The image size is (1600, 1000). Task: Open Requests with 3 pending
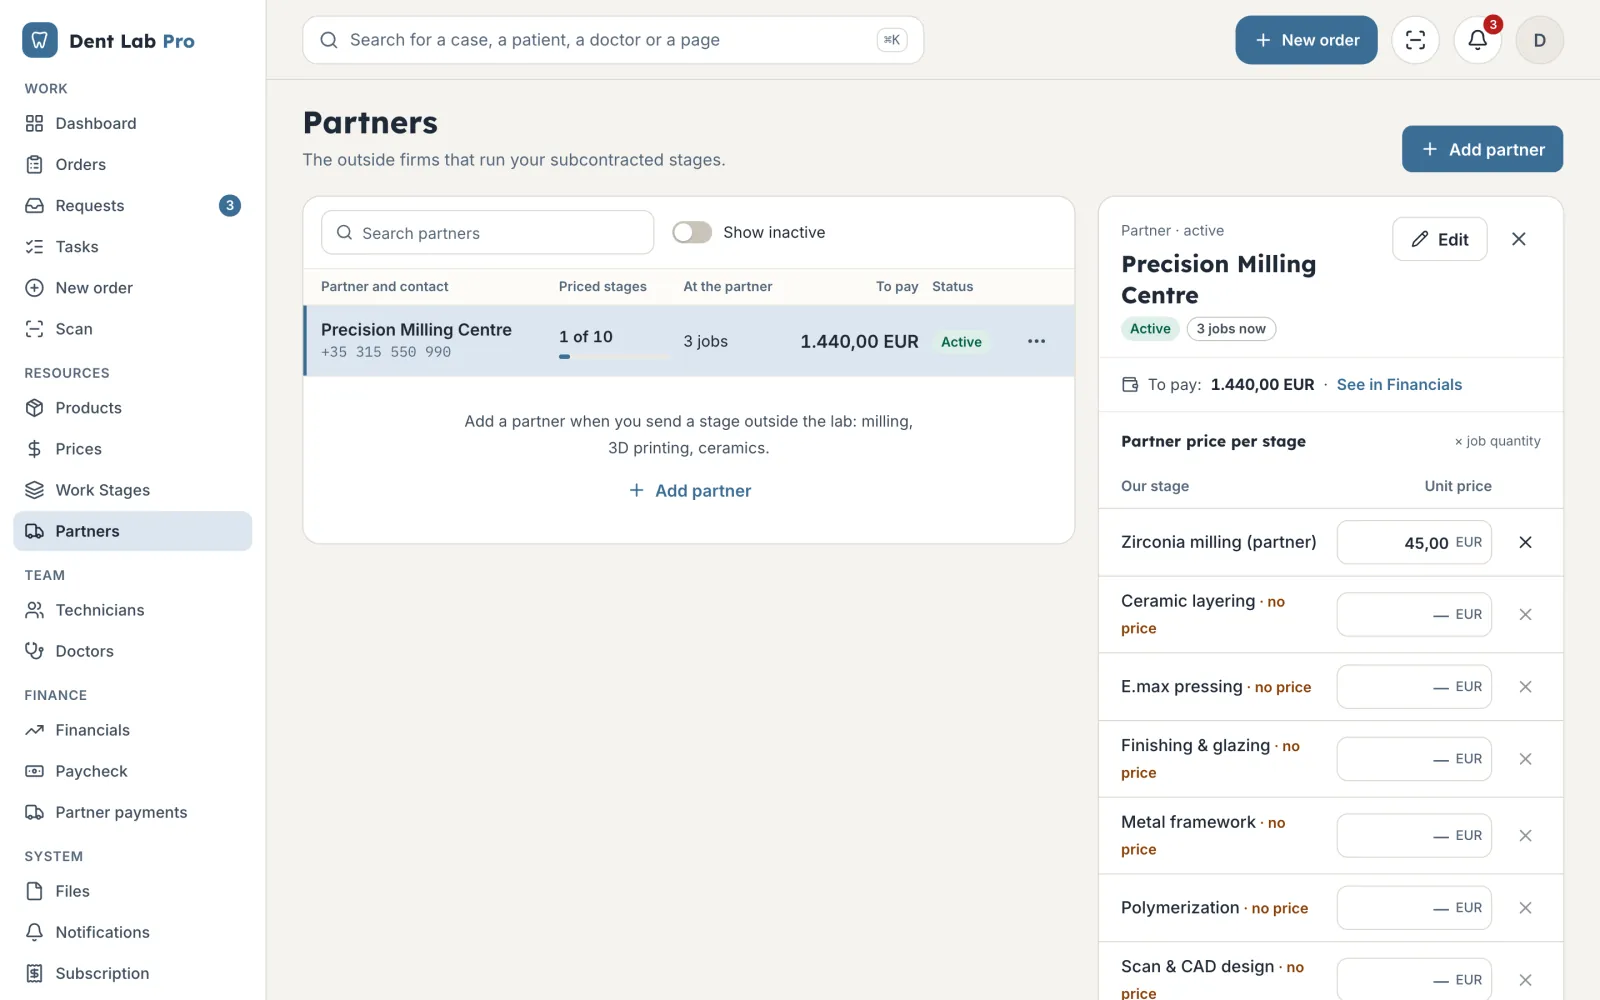pos(133,205)
